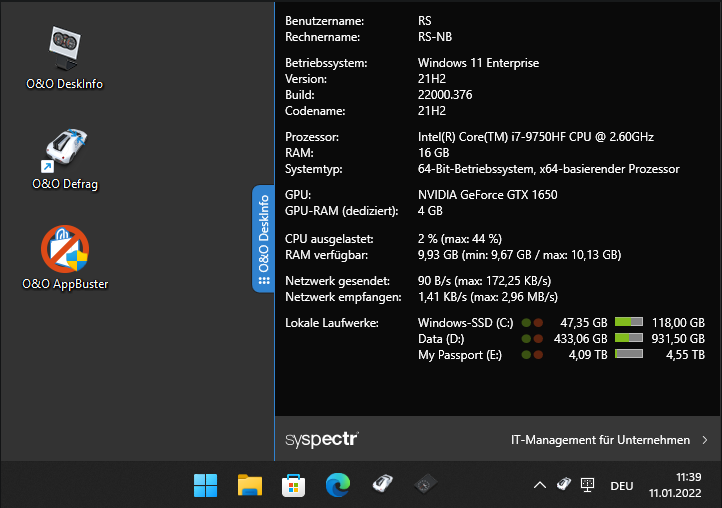Screen dimensions: 722x508
Task: Click the usage bar of My Passport (E:)
Action: (x=629, y=354)
